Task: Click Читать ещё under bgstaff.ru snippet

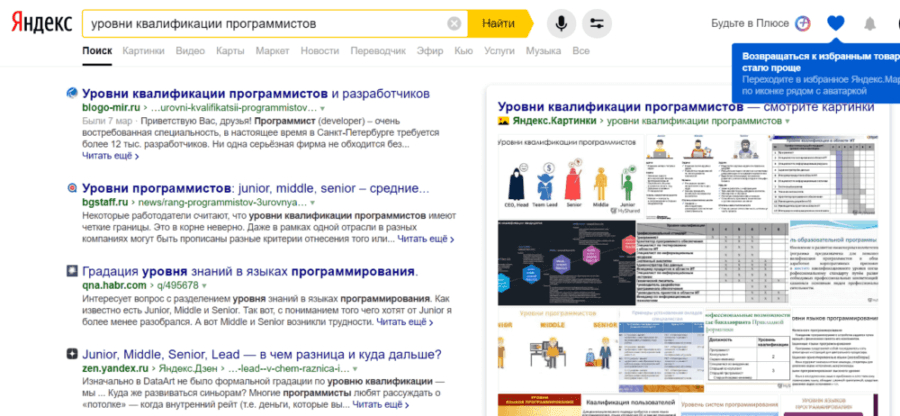Action: [426, 239]
